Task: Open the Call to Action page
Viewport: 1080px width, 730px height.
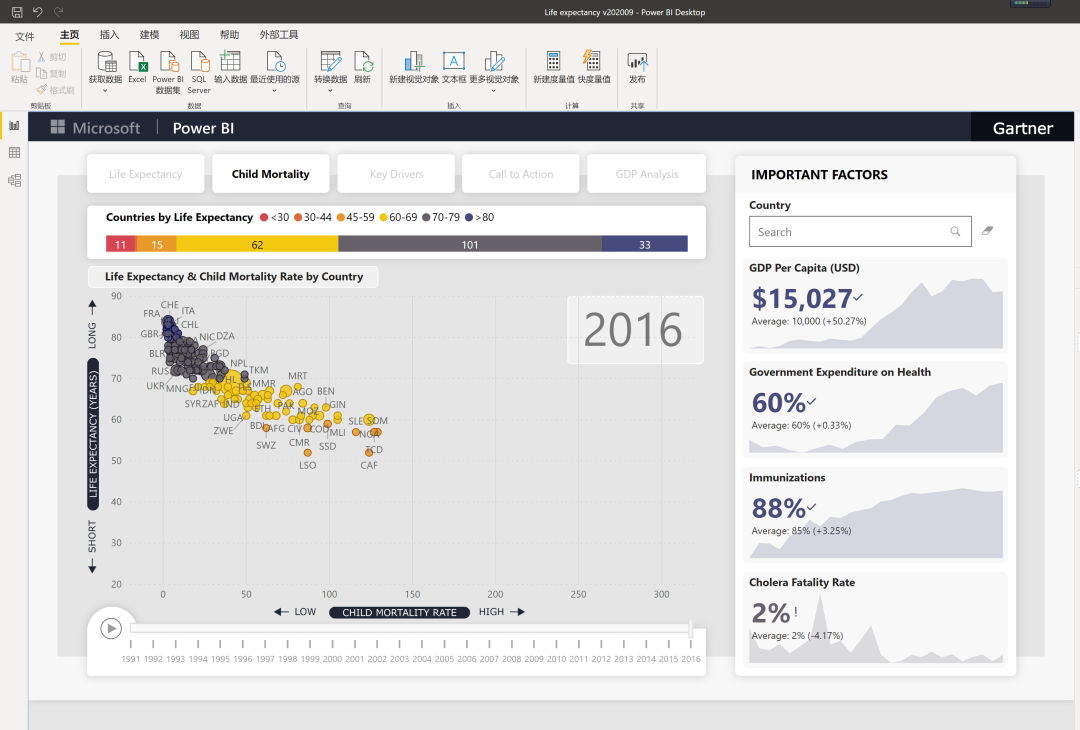Action: (521, 174)
